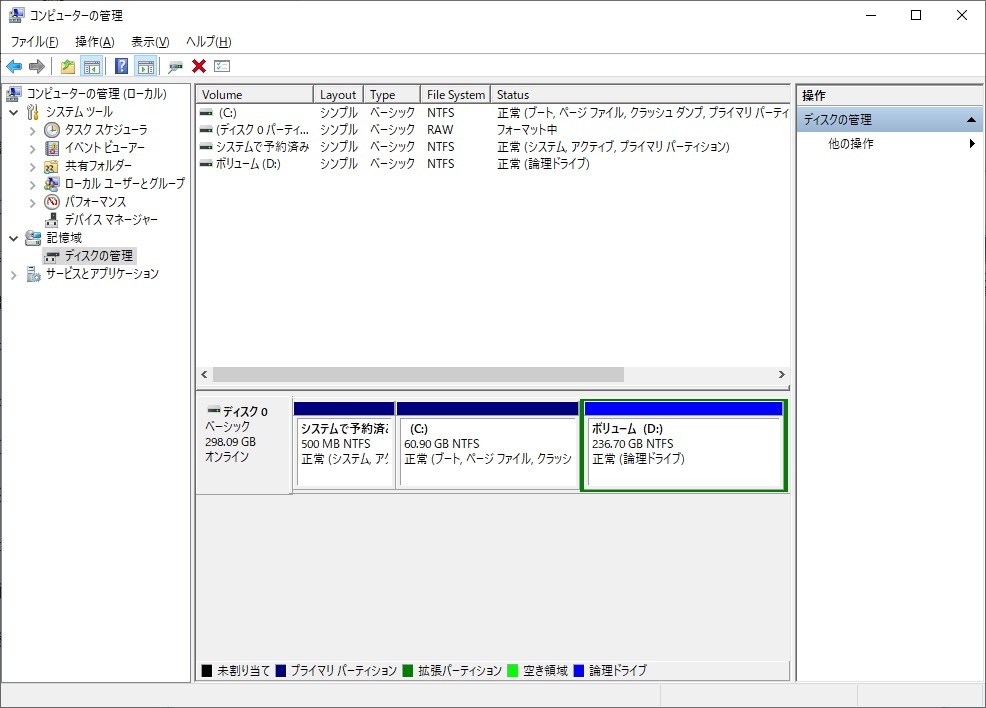The width and height of the screenshot is (986, 708).
Task: Click the Back arrow toolbar icon
Action: click(14, 66)
